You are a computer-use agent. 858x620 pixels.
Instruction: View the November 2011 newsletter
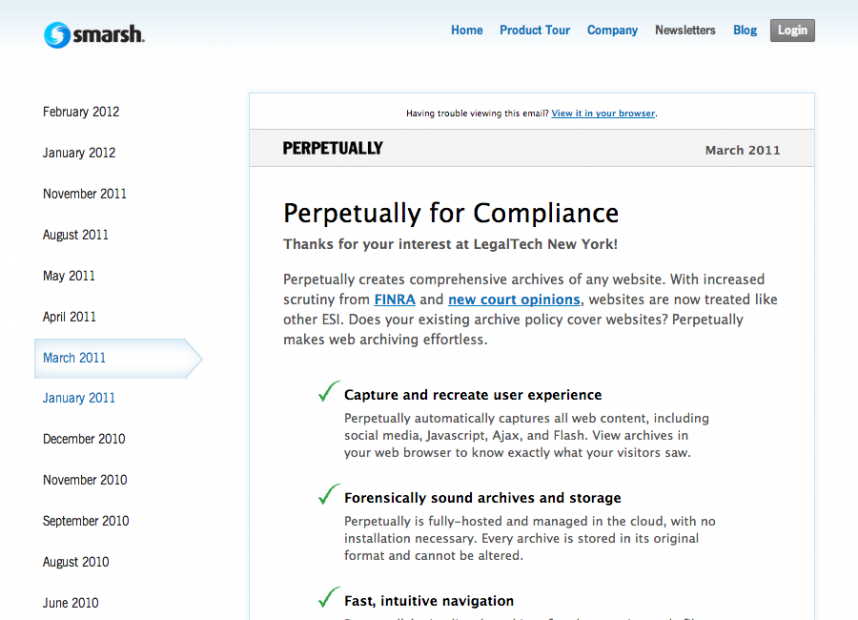(x=85, y=194)
